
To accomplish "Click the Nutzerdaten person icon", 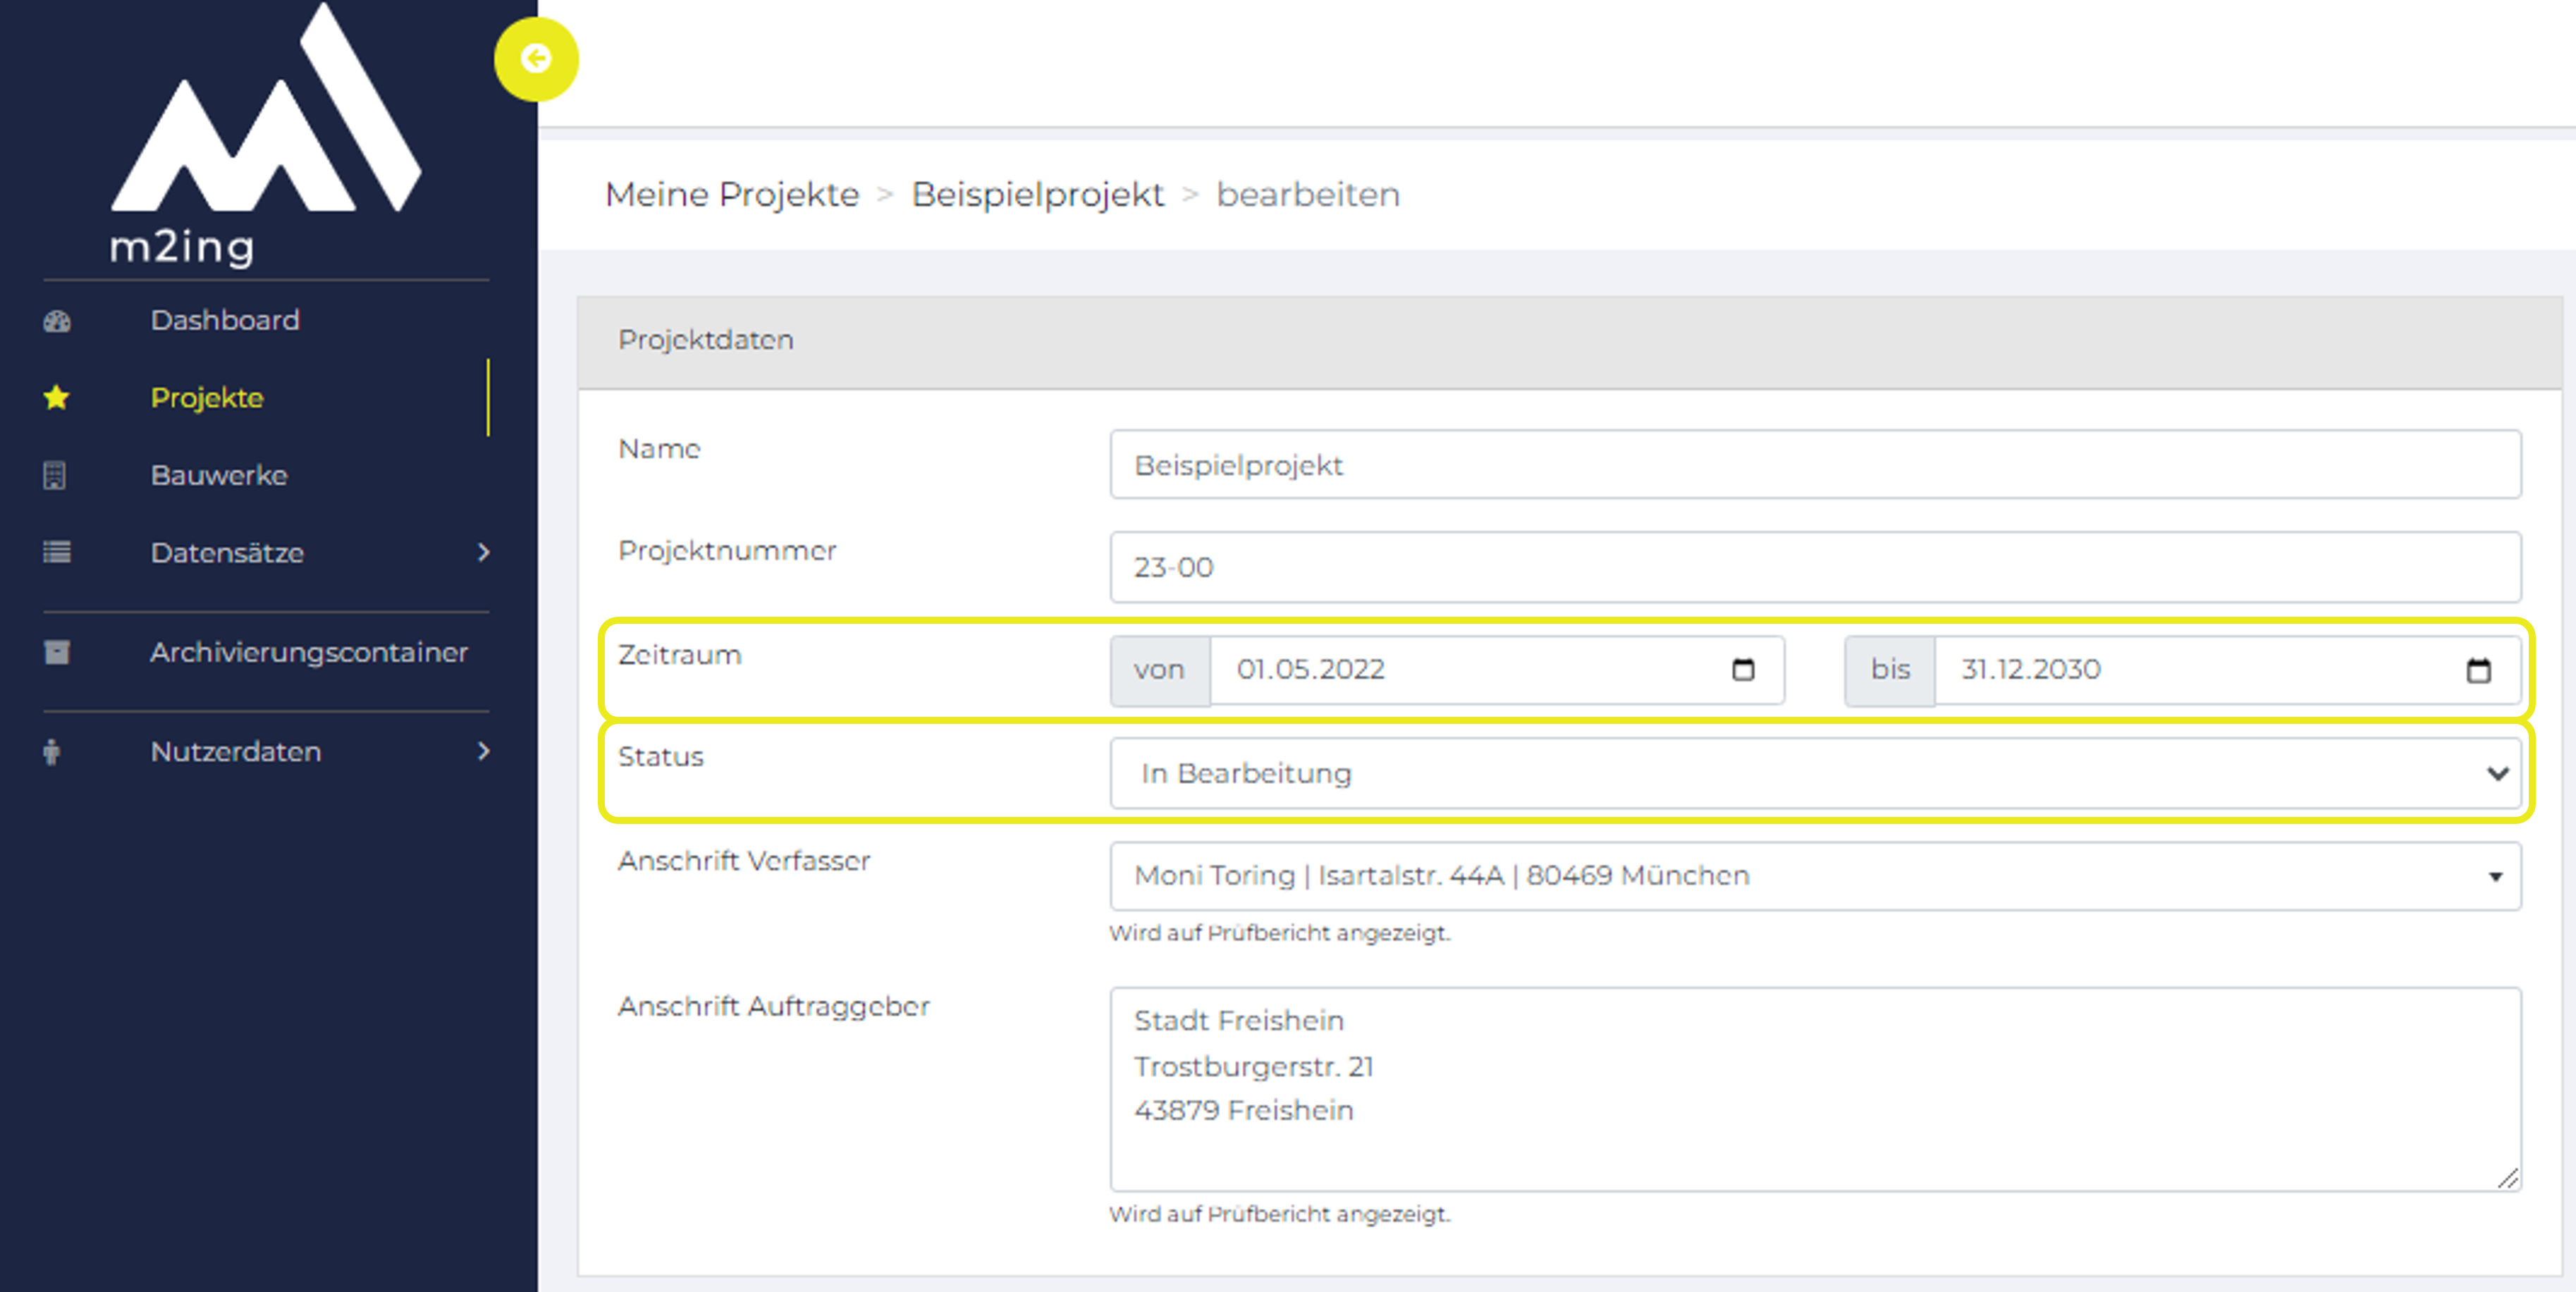I will tap(52, 751).
